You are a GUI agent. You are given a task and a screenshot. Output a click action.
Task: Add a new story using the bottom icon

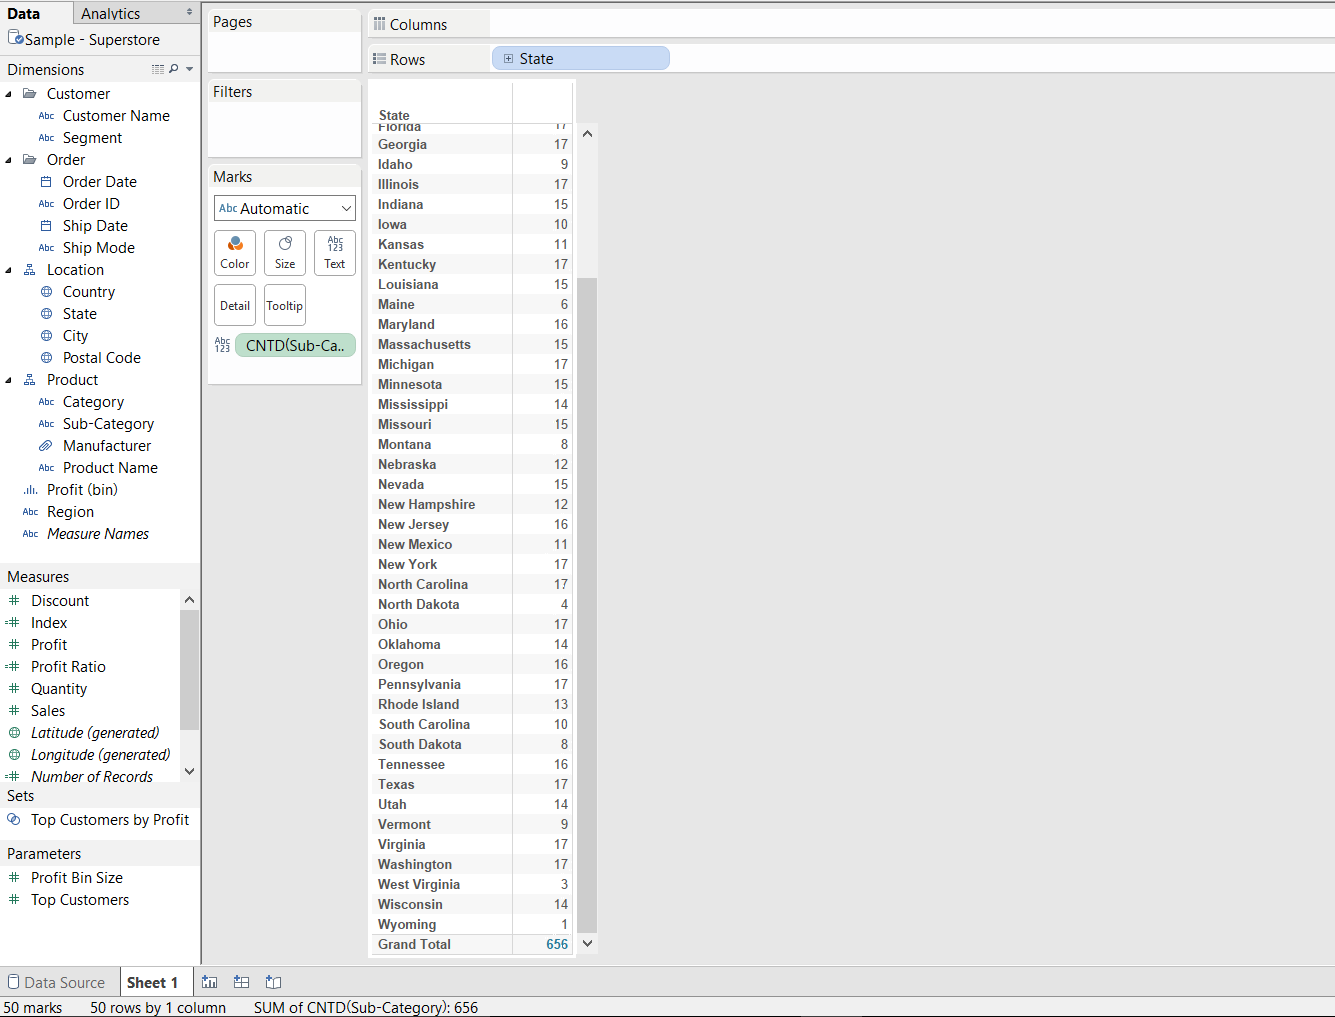tap(273, 982)
